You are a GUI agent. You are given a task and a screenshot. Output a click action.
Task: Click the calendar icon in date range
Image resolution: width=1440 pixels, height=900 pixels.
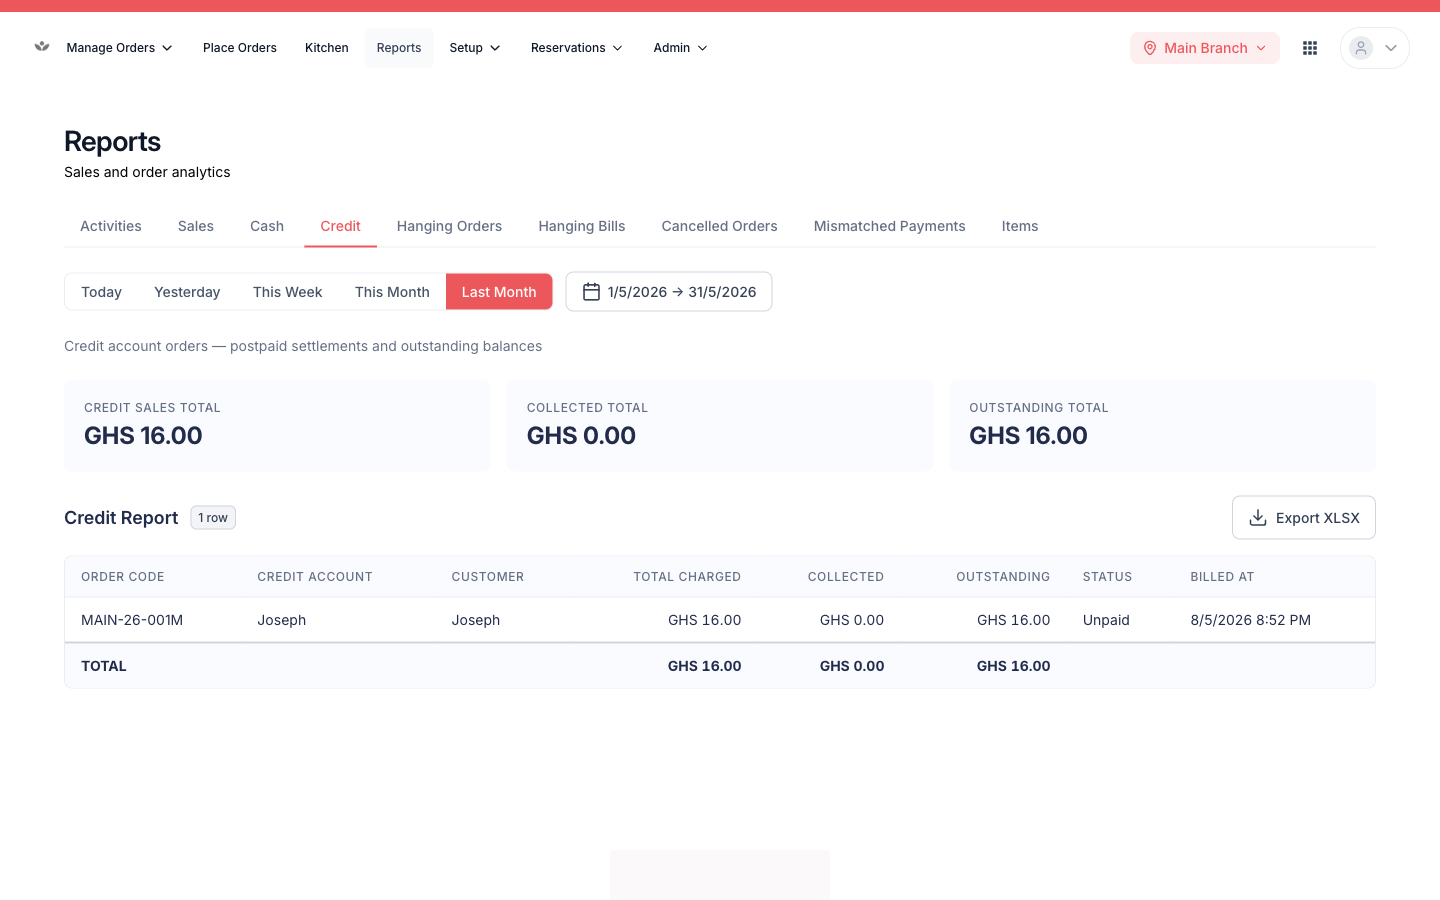(591, 292)
